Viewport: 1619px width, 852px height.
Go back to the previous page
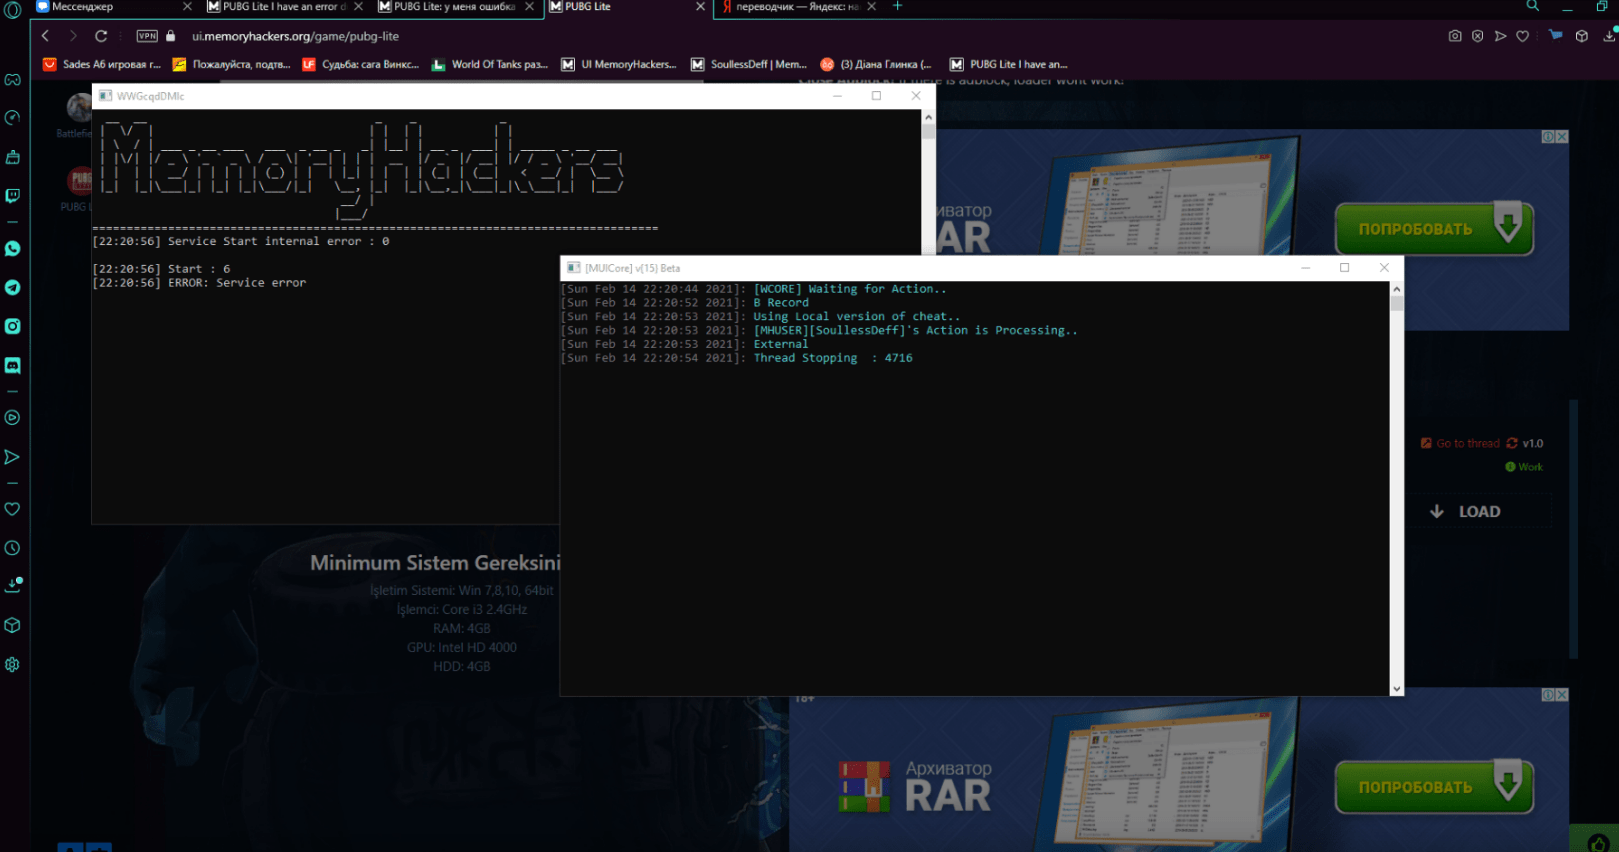coord(45,36)
